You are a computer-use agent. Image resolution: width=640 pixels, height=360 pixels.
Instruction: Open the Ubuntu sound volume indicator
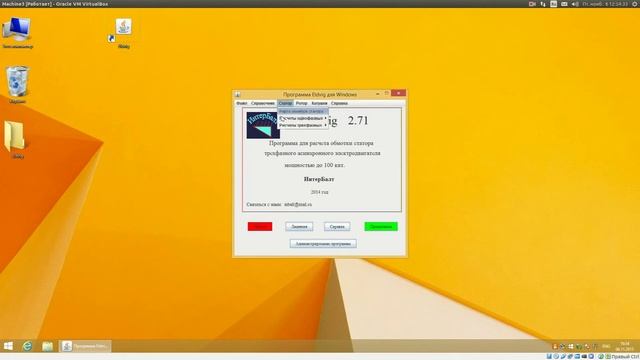575,4
